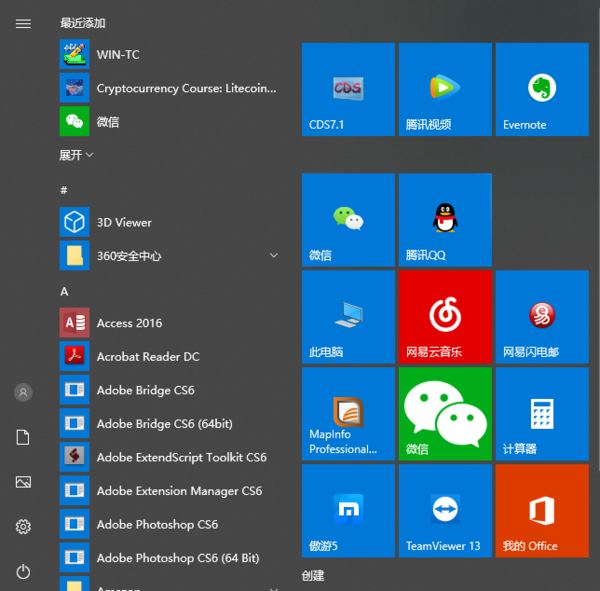Launch the TeamViewer 13 tile
The width and height of the screenshot is (600, 591).
click(445, 510)
